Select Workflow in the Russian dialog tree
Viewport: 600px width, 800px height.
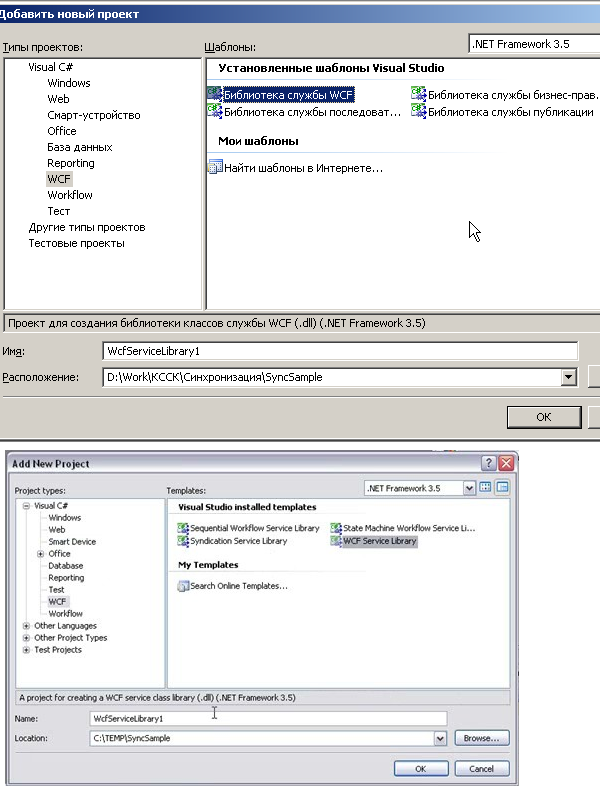coord(70,195)
